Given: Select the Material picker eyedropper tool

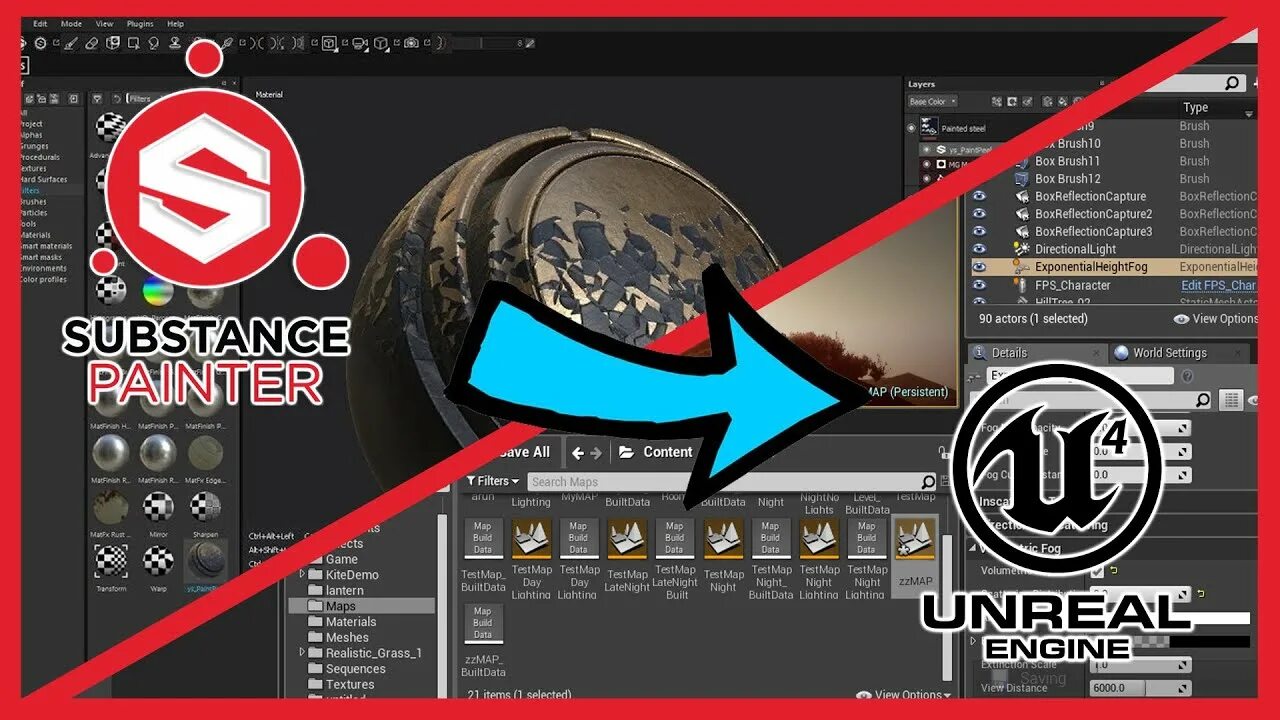Looking at the screenshot, I should click(x=228, y=43).
